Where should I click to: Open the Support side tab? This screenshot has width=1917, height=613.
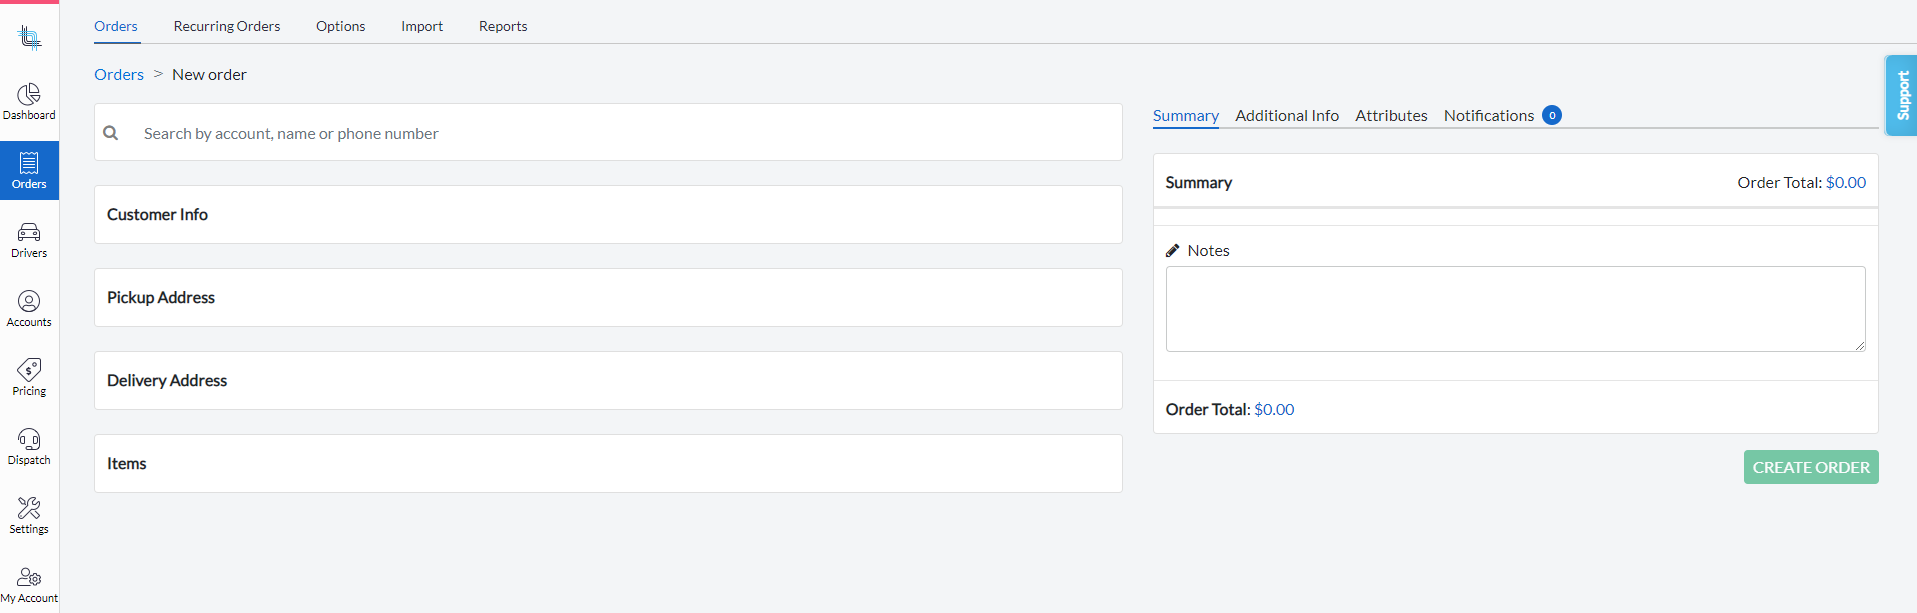point(1902,96)
